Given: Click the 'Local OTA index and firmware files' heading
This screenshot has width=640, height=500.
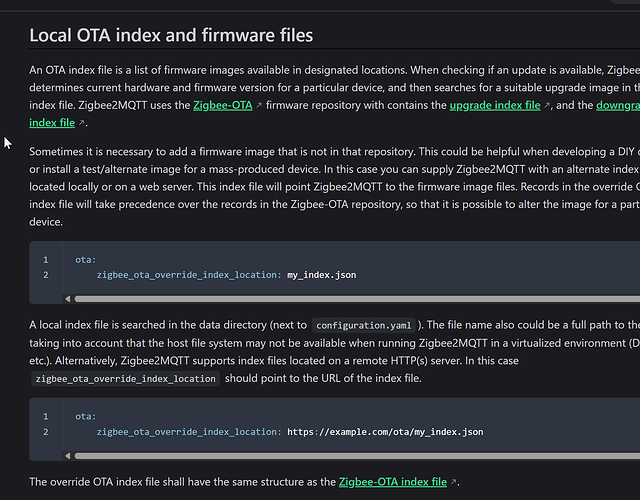Looking at the screenshot, I should point(171,35).
